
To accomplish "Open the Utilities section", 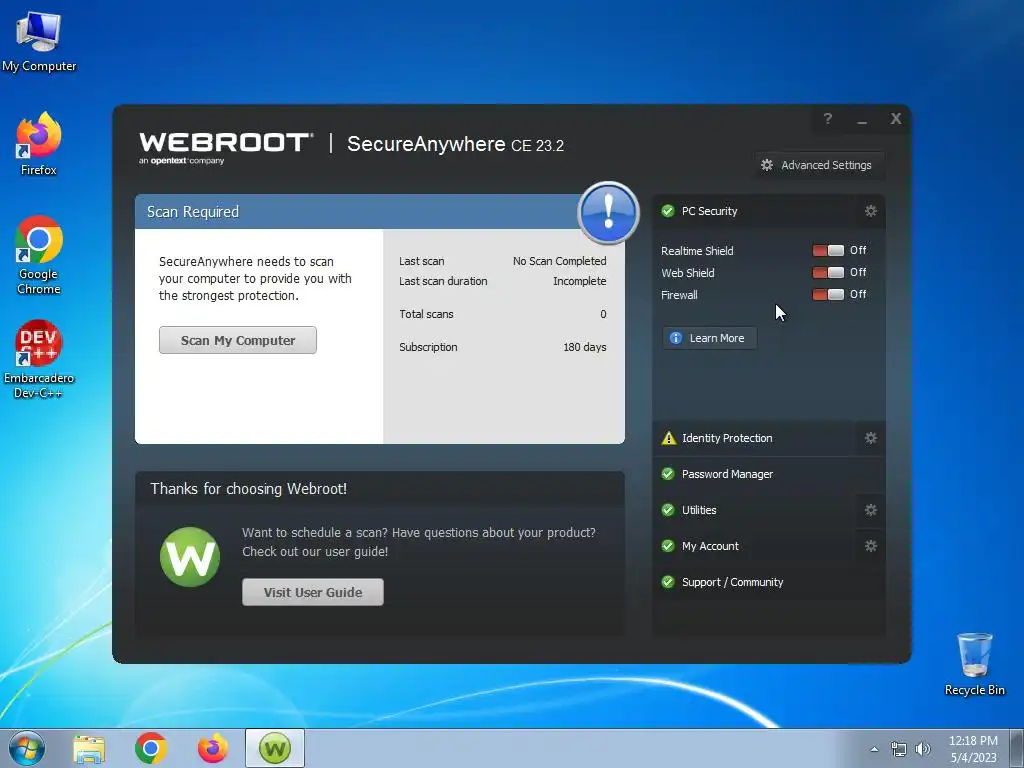I will pyautogui.click(x=754, y=510).
